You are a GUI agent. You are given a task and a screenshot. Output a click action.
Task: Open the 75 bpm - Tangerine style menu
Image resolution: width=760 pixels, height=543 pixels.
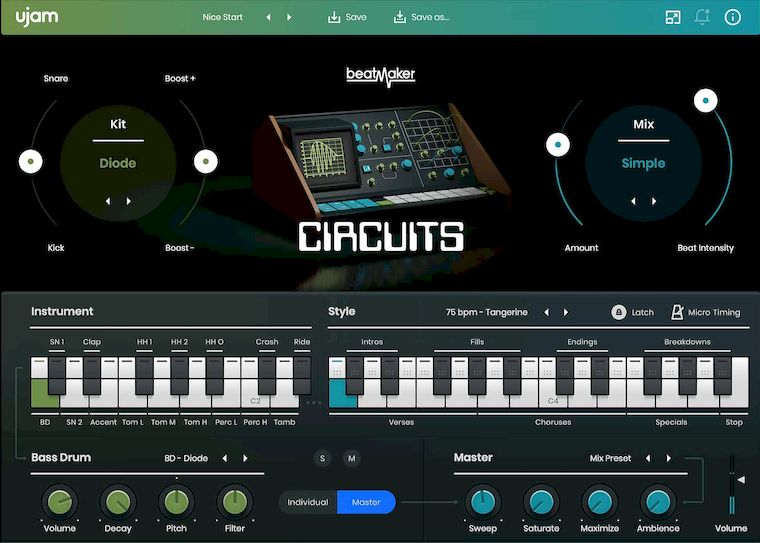[x=487, y=312]
